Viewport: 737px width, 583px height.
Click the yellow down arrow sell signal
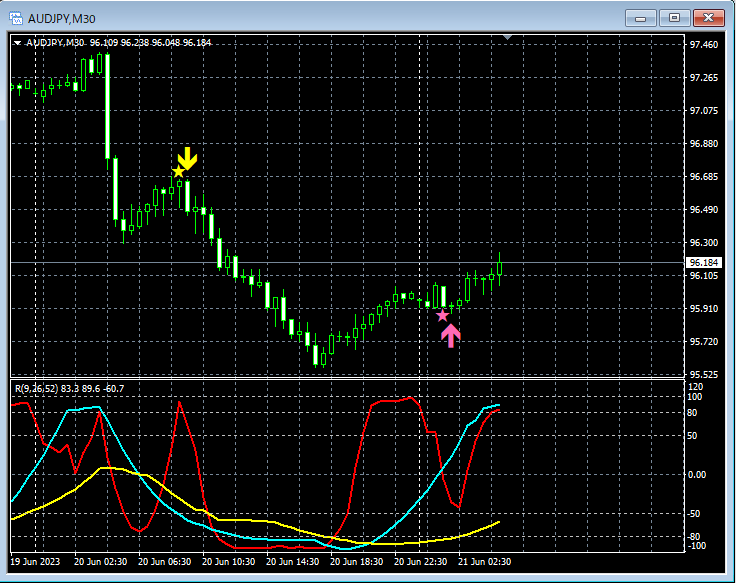point(187,158)
